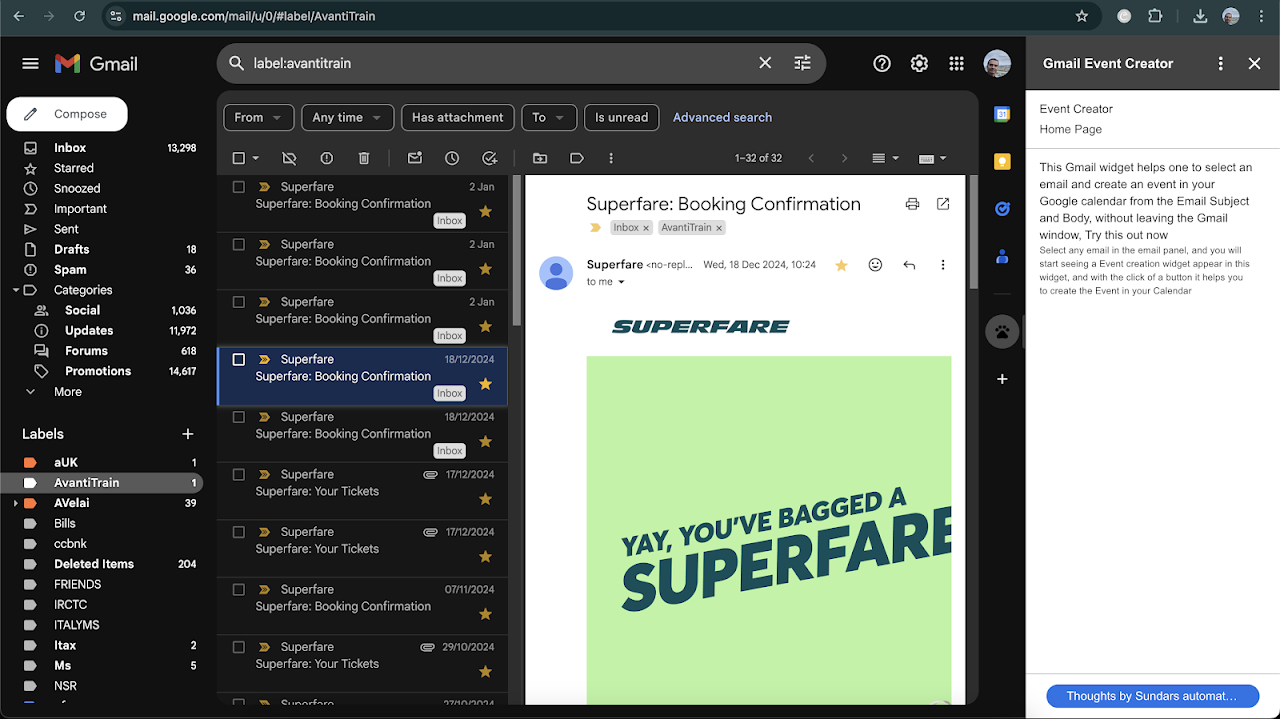Viewport: 1280px width, 719px height.
Task: Open Contacts side panel icon
Action: pos(1002,256)
